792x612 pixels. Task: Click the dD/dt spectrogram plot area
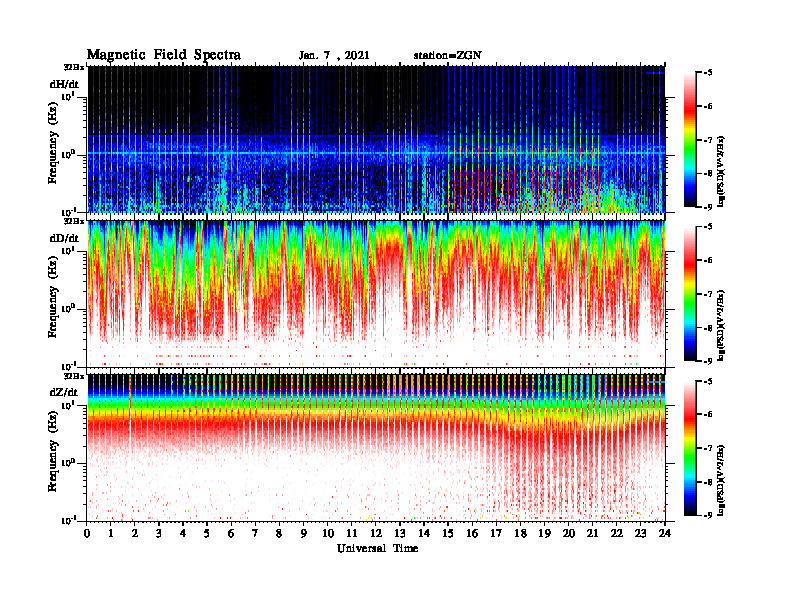point(376,294)
